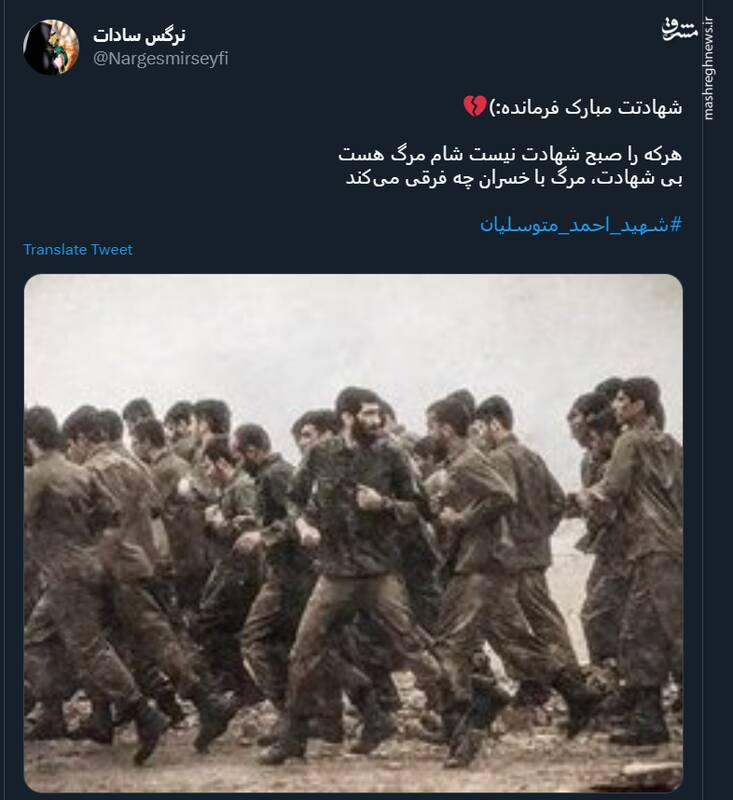Open the hashtag #شهید_احمد_متوسلیان
Screen dimensions: 733x800
coord(581,224)
